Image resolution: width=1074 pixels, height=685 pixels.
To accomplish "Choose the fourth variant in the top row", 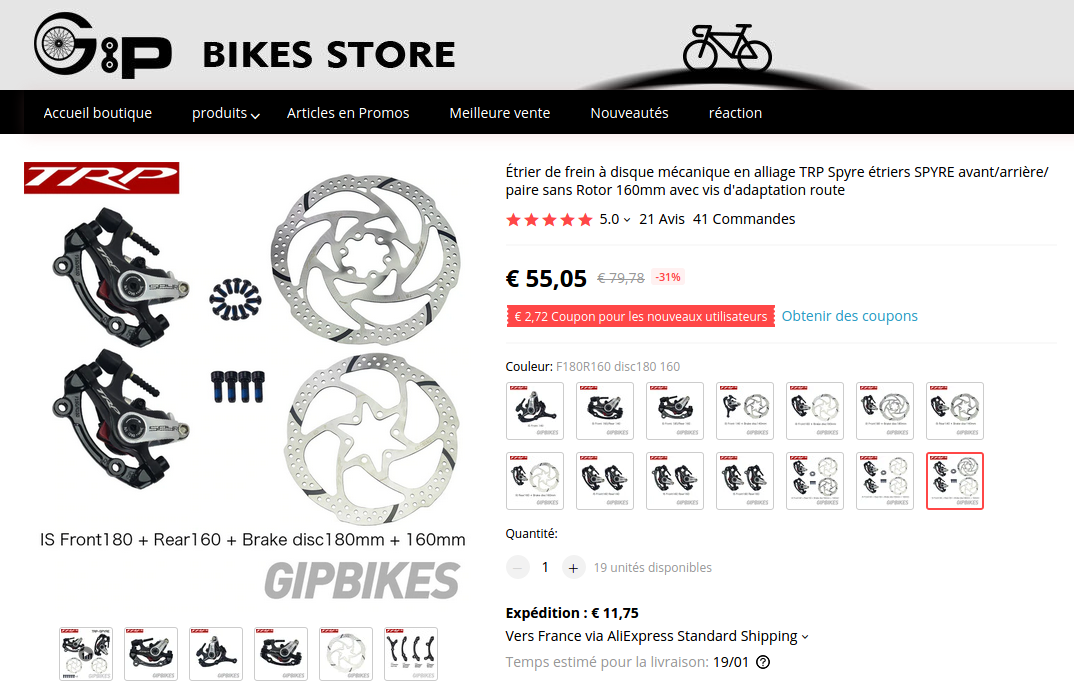I will click(x=745, y=411).
